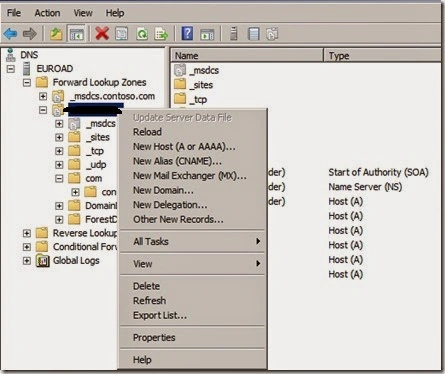Choose Refresh from context menu
445x374 pixels.
193,301
